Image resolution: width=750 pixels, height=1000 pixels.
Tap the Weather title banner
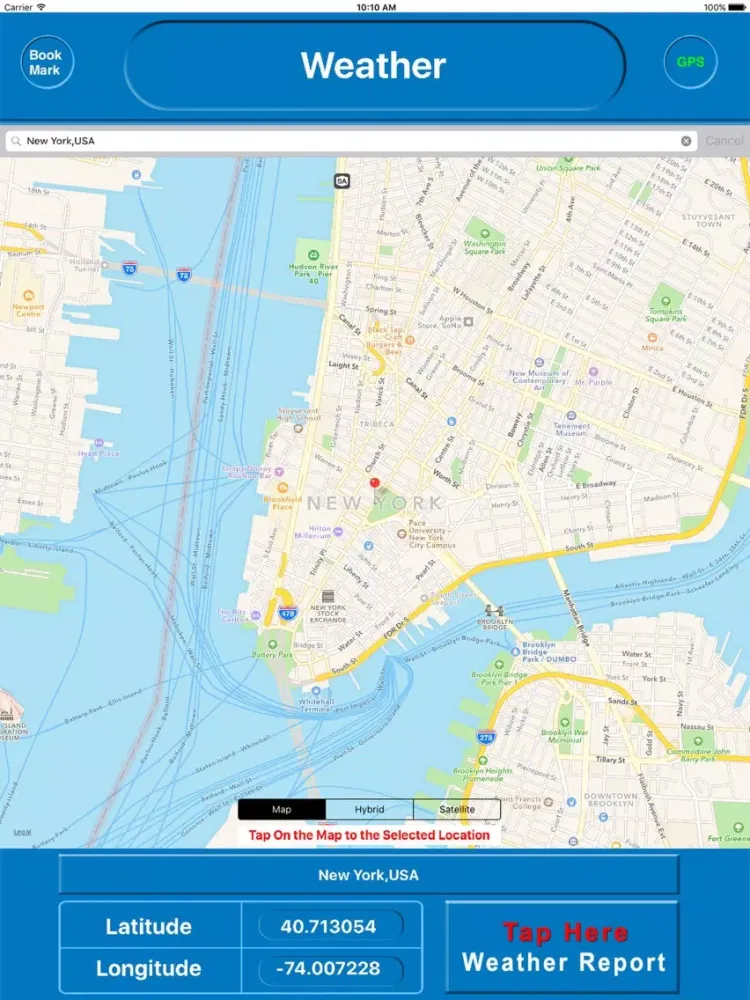(x=375, y=65)
